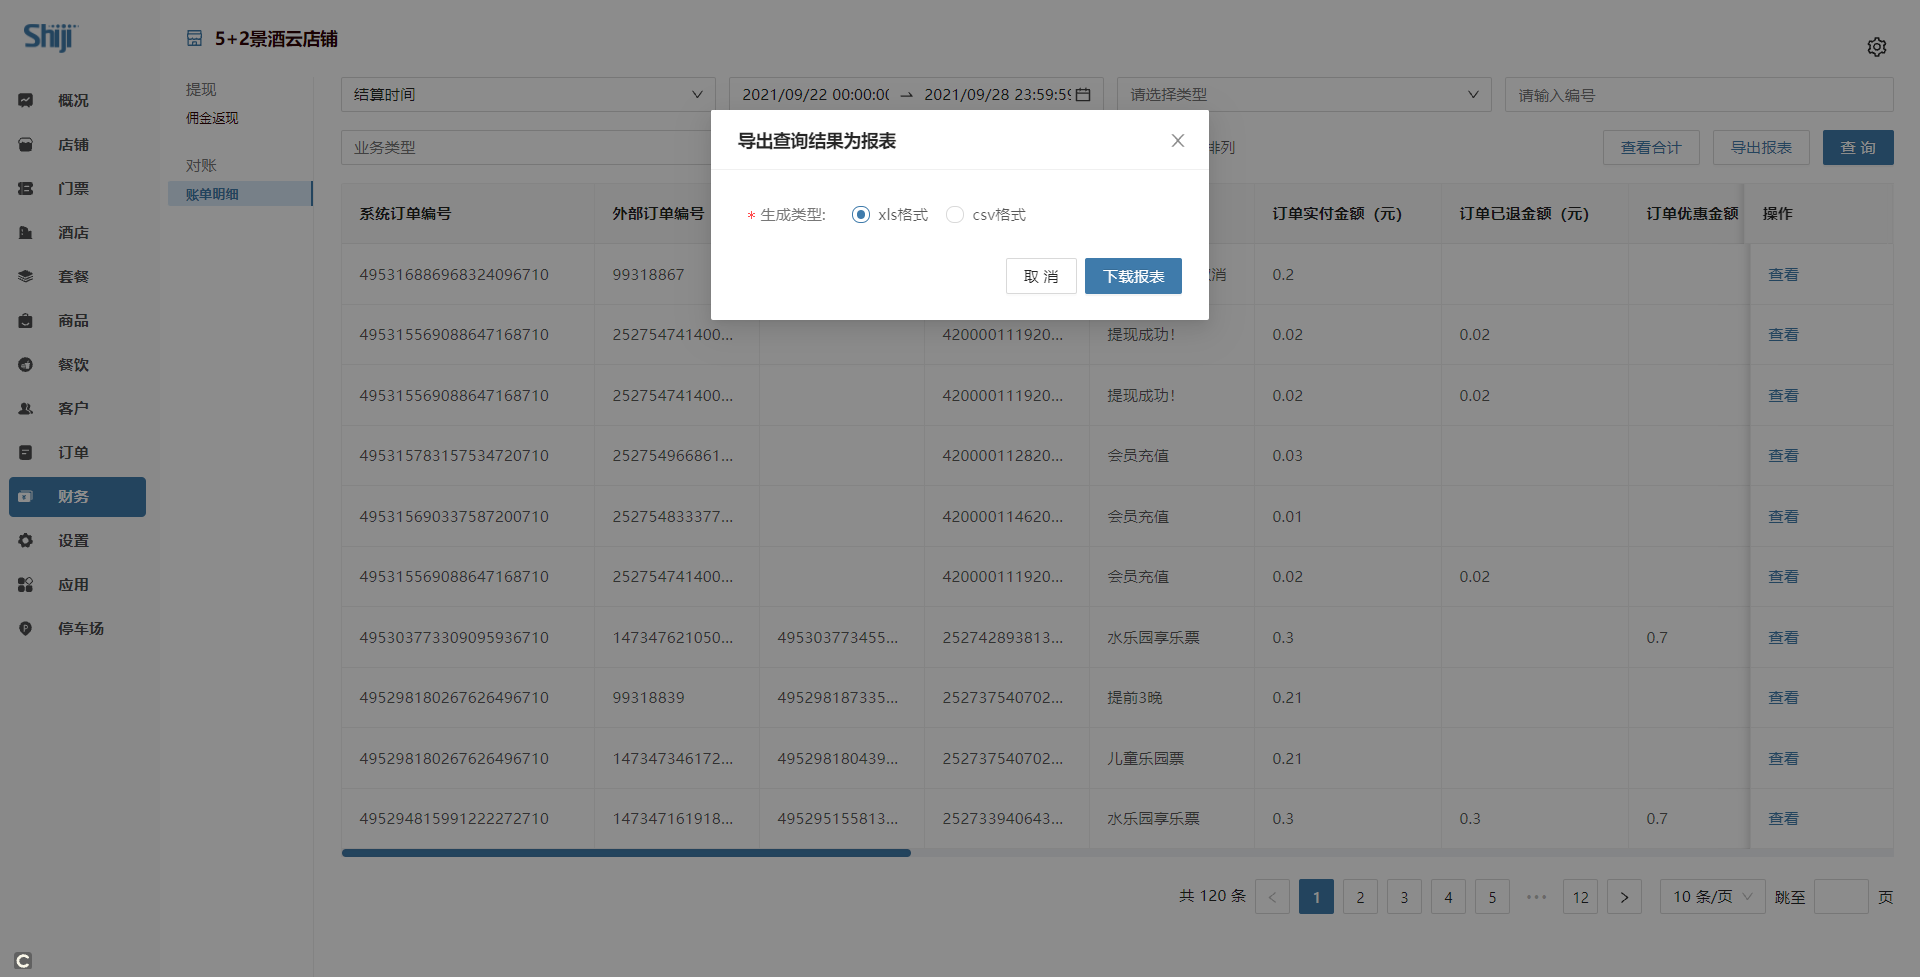Click the 门票 ticket sidebar icon
This screenshot has height=977, width=1920.
pos(26,189)
